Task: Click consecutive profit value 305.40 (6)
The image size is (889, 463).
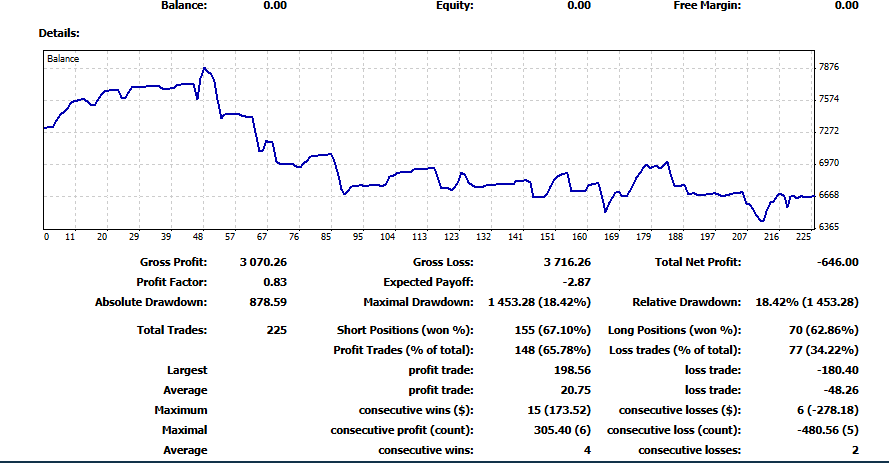Action: point(562,430)
